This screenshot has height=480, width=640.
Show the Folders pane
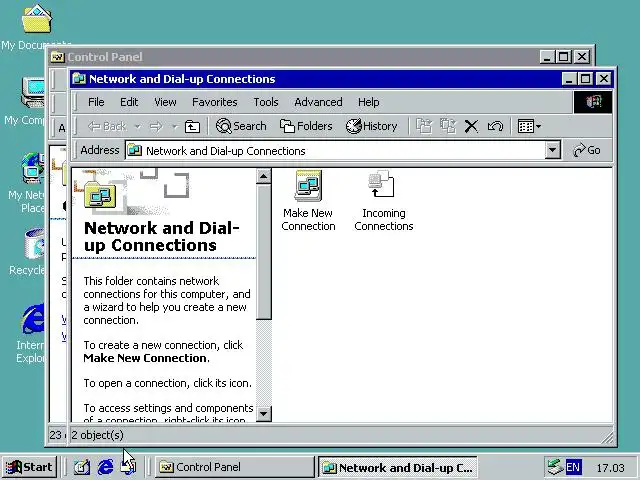[306, 127]
